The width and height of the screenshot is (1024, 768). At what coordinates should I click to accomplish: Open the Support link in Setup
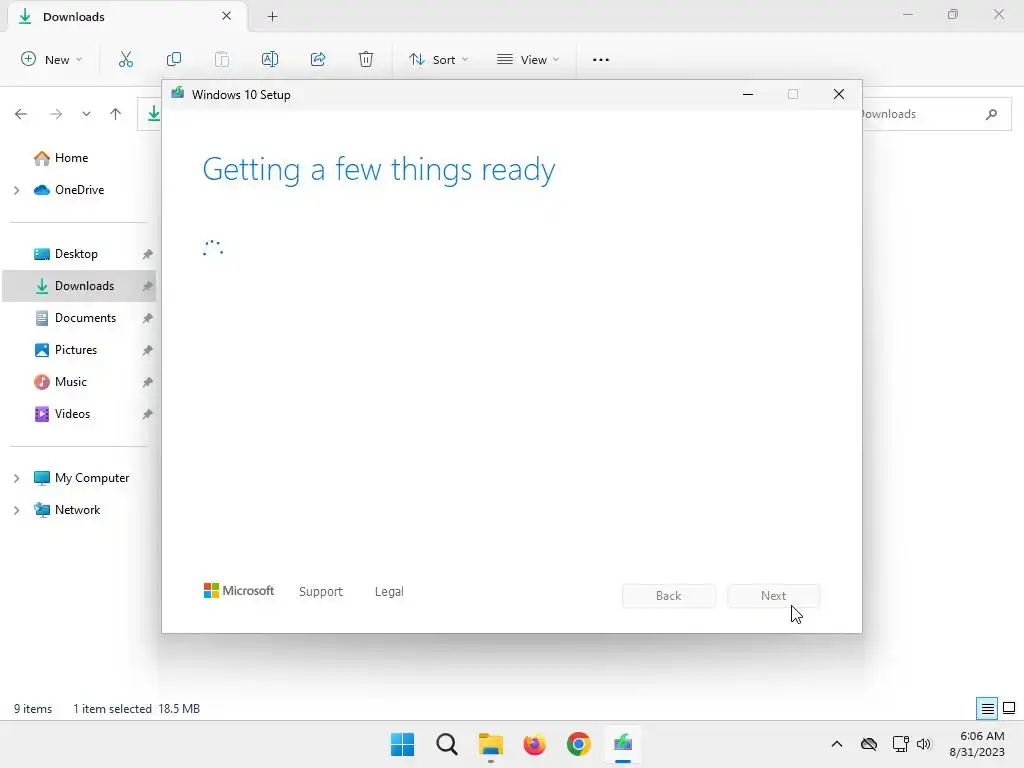pyautogui.click(x=321, y=592)
